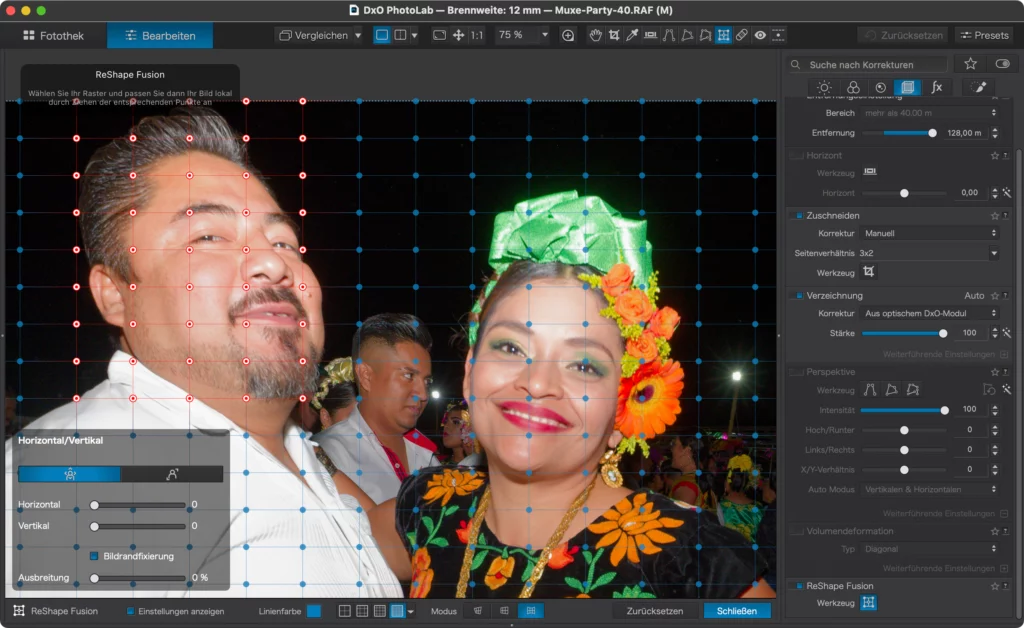
Task: Select the rotate person mode tab
Action: click(172, 475)
